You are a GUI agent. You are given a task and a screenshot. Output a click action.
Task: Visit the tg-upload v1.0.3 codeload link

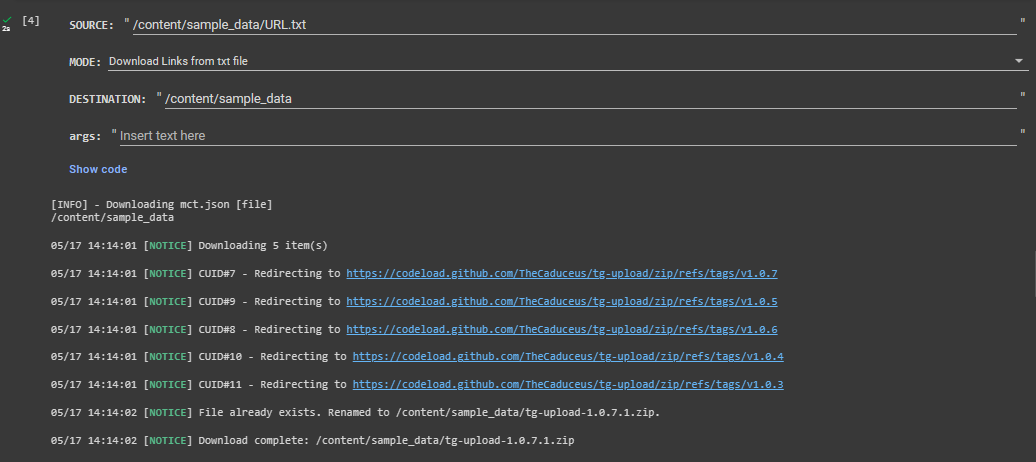[568, 384]
